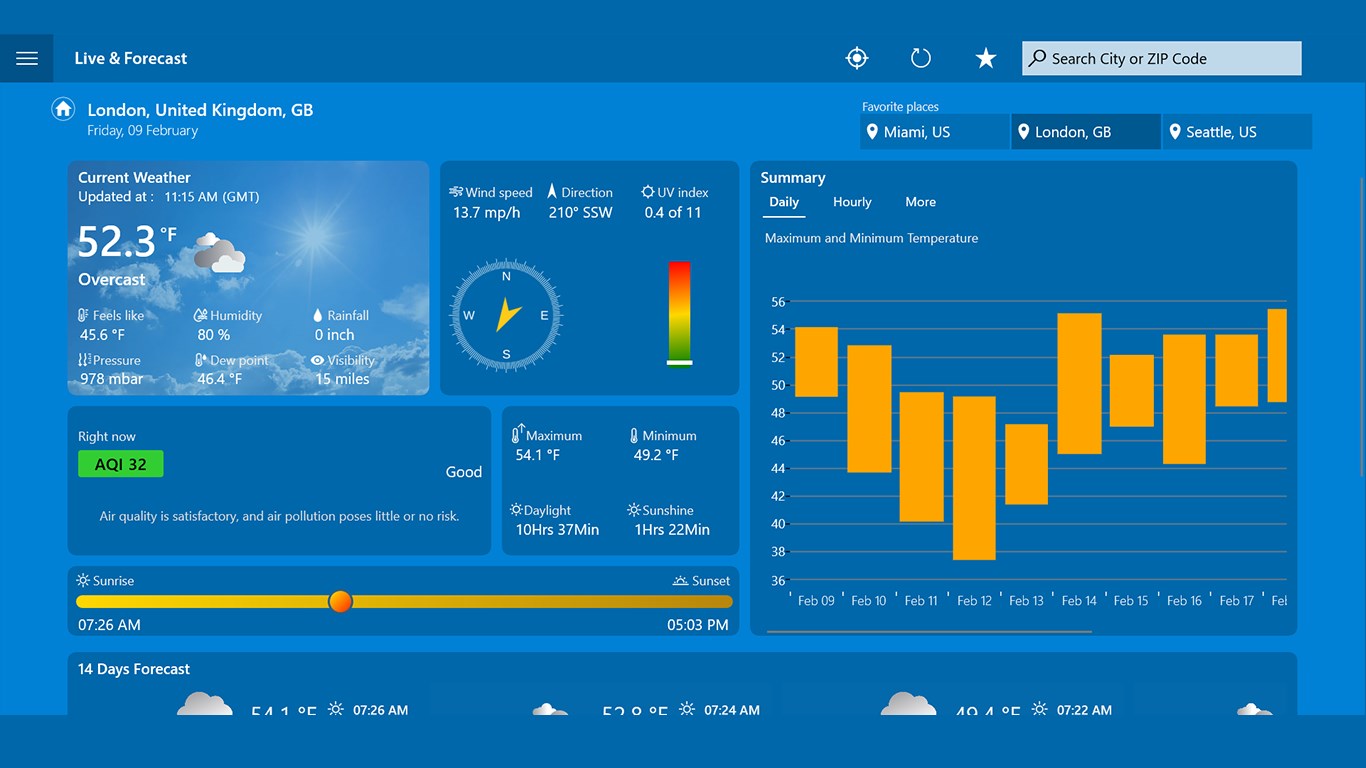Select the Miami, US favorite place
The height and width of the screenshot is (768, 1366).
click(x=933, y=131)
